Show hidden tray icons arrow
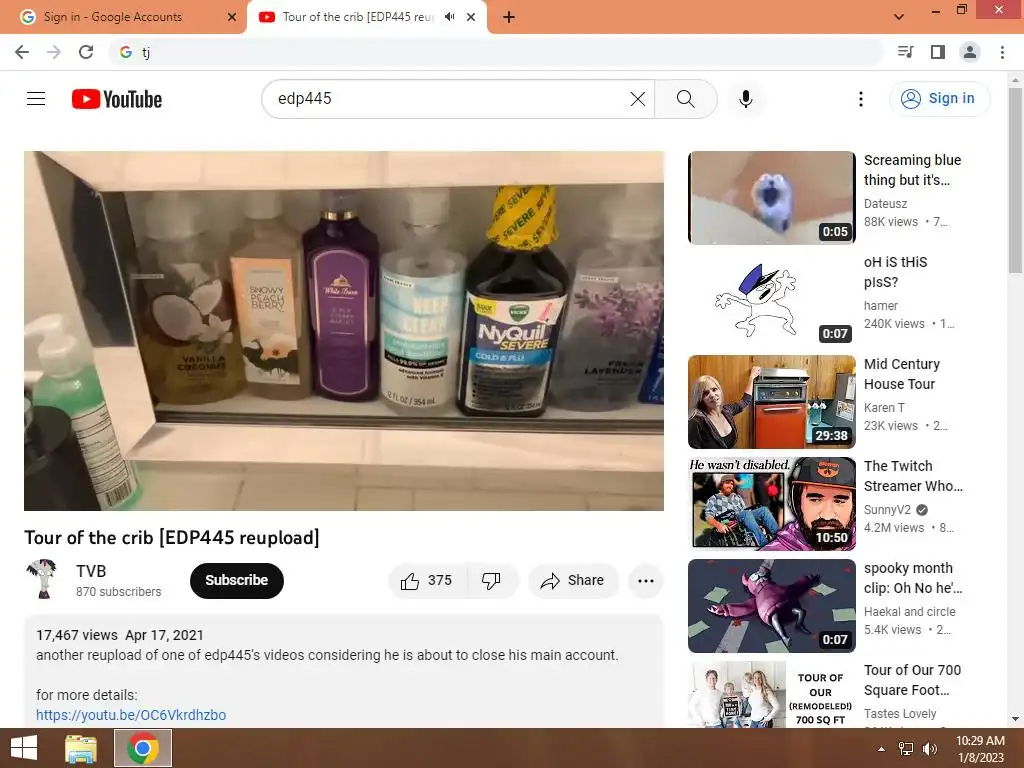 [881, 749]
